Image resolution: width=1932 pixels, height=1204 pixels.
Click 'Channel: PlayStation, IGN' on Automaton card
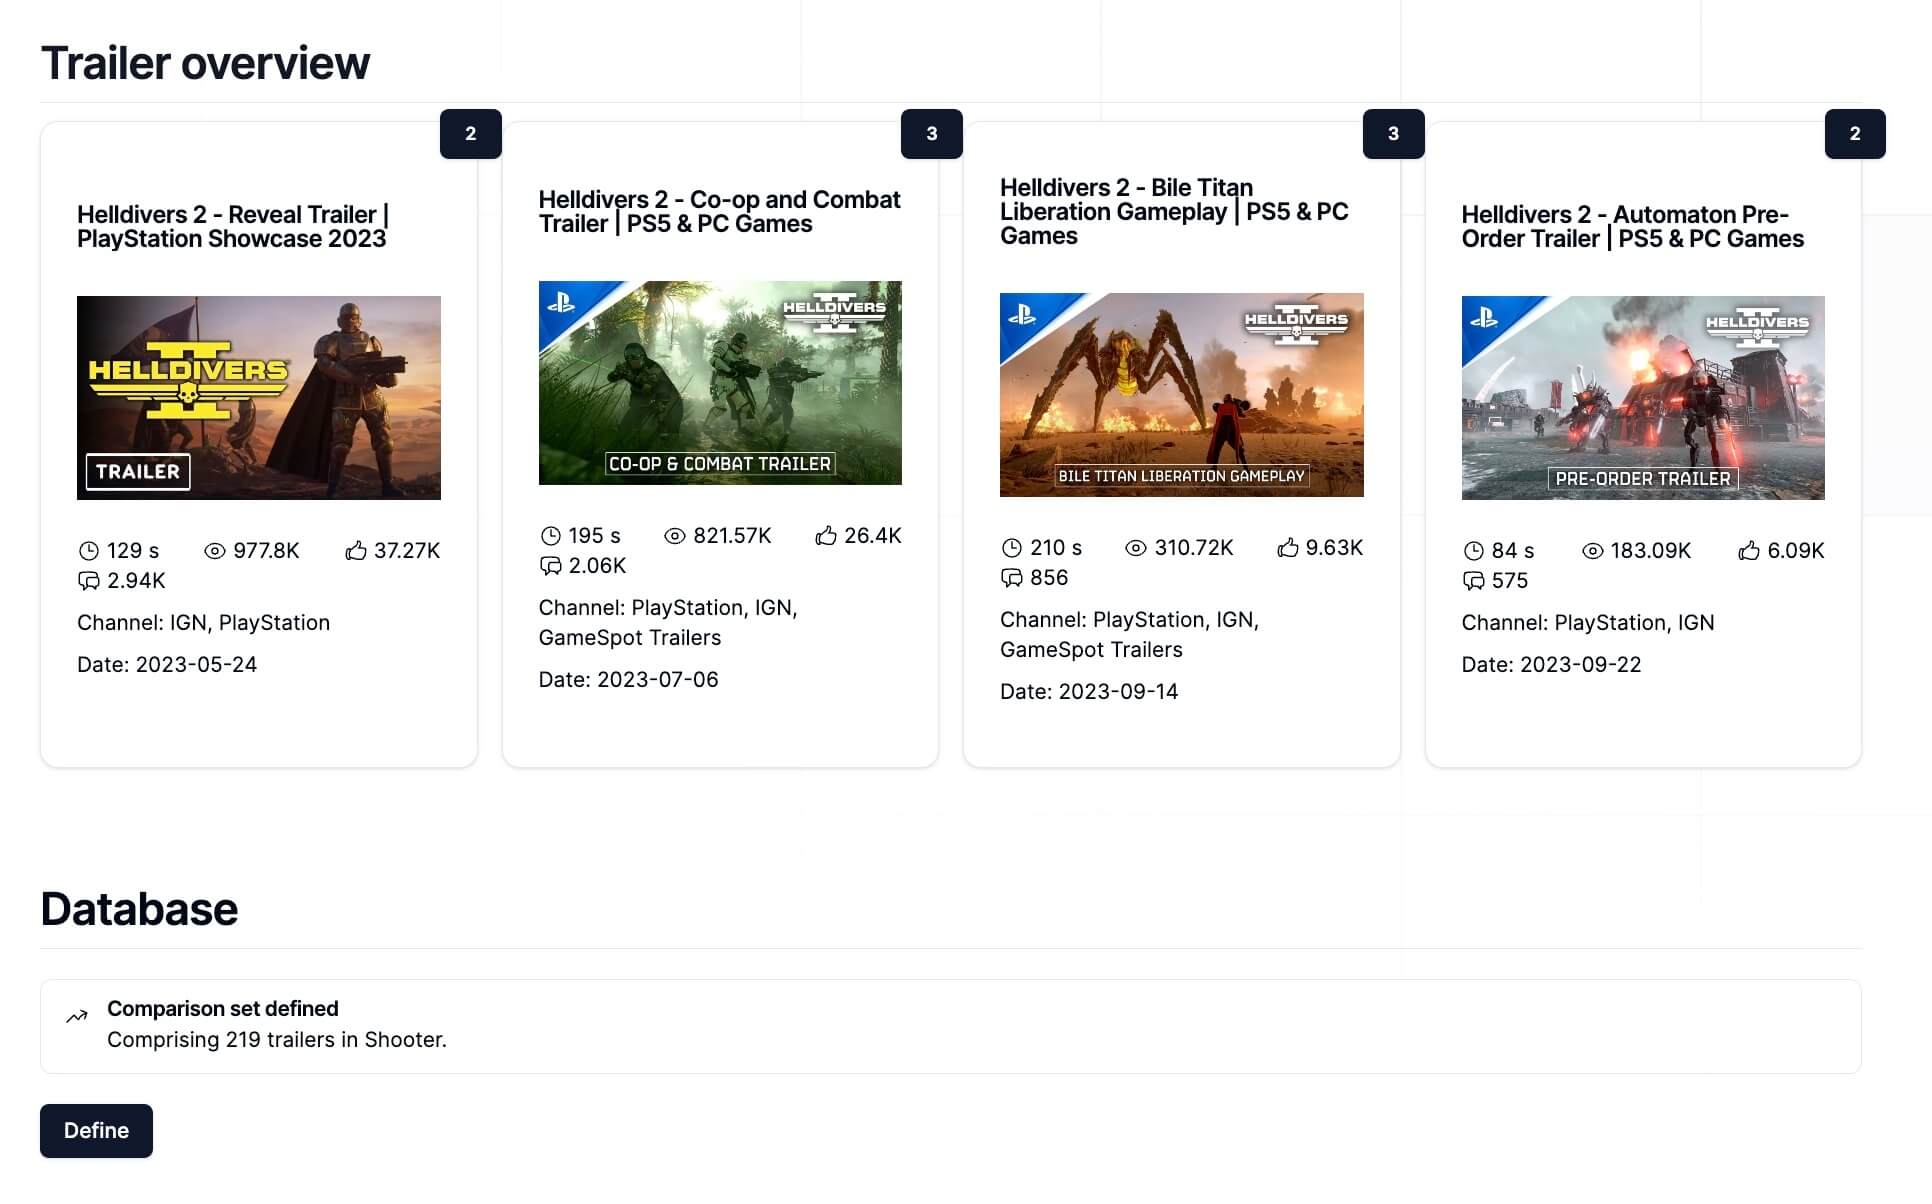point(1588,623)
